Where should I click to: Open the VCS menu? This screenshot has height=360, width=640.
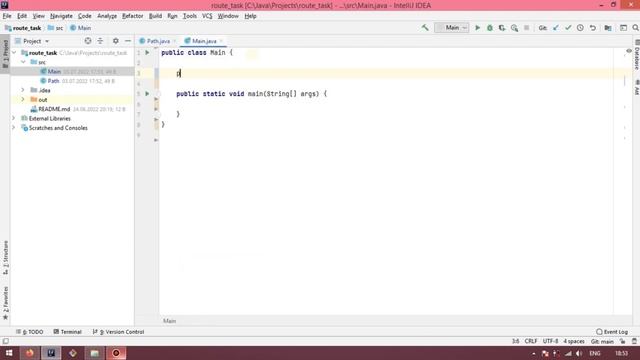(207, 16)
